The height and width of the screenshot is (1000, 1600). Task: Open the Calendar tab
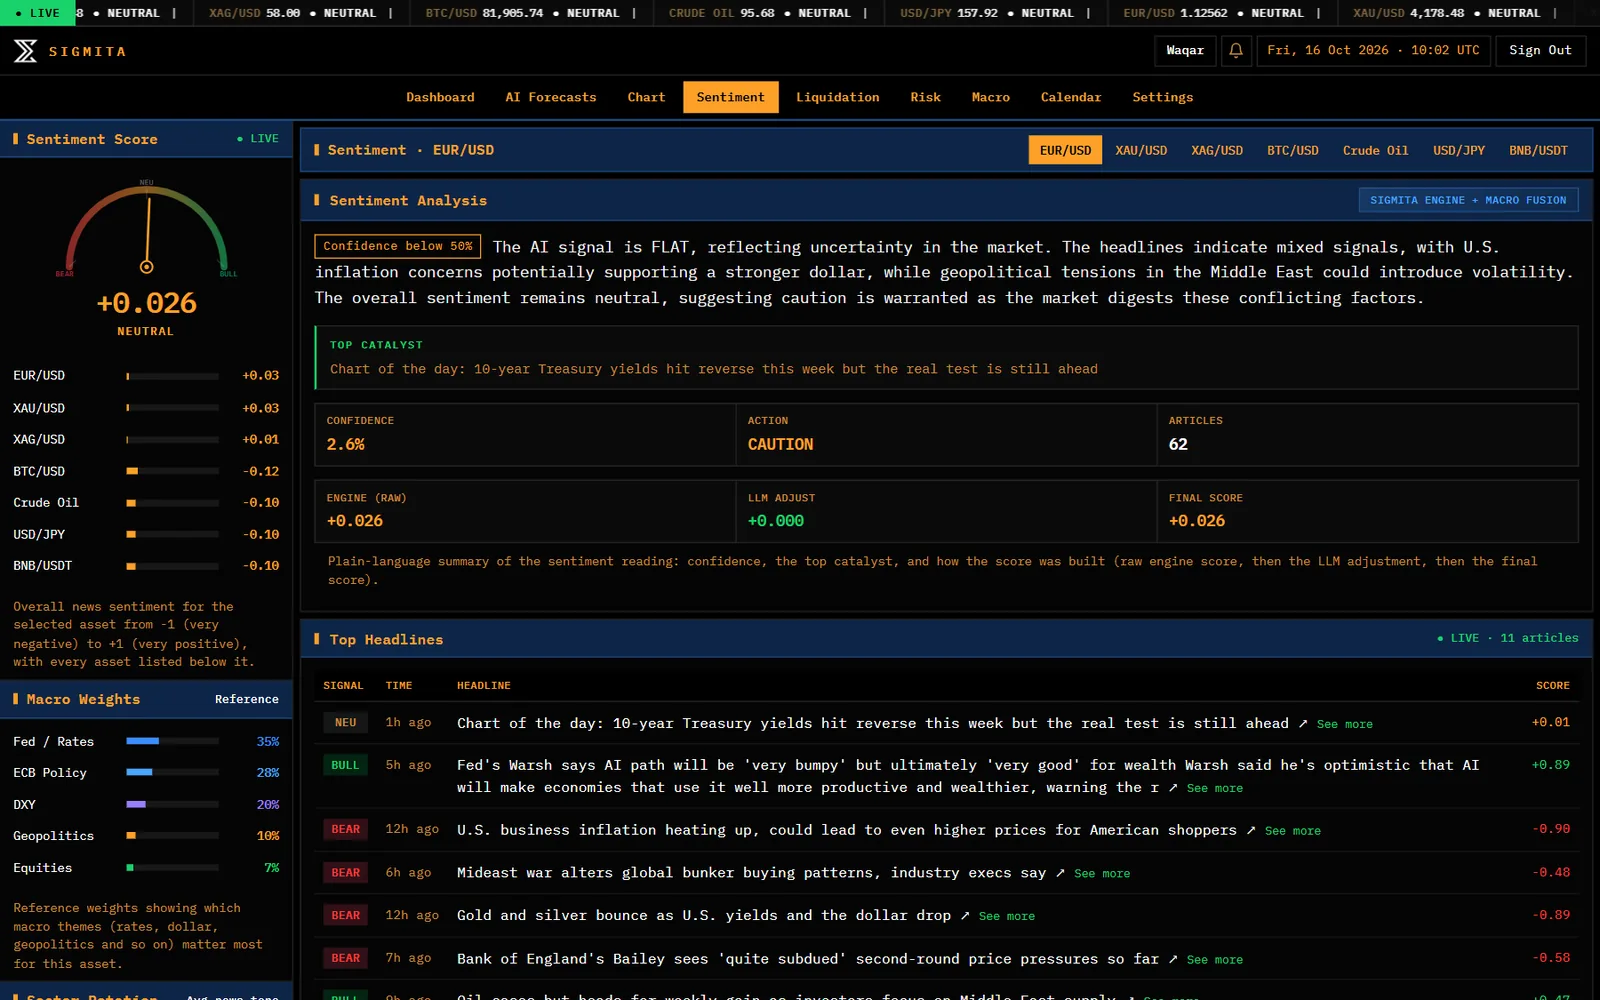1071,97
